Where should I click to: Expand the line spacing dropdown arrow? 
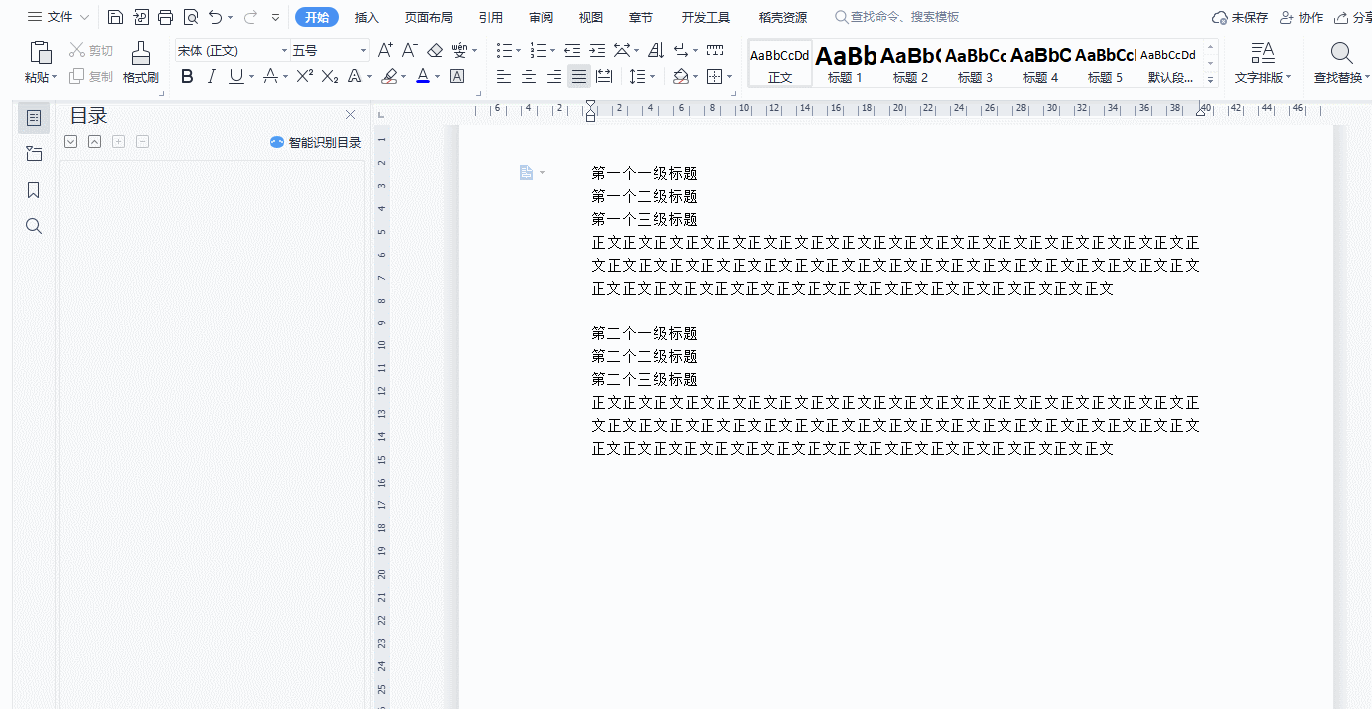coord(653,77)
